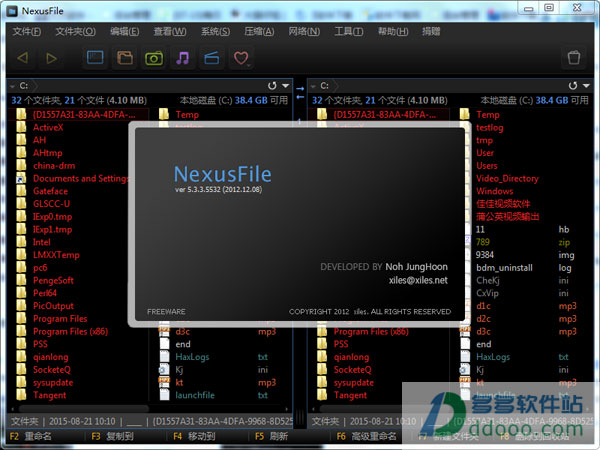Select d1c mp3 file in right panel
Screen dimensions: 600x450
(483, 306)
